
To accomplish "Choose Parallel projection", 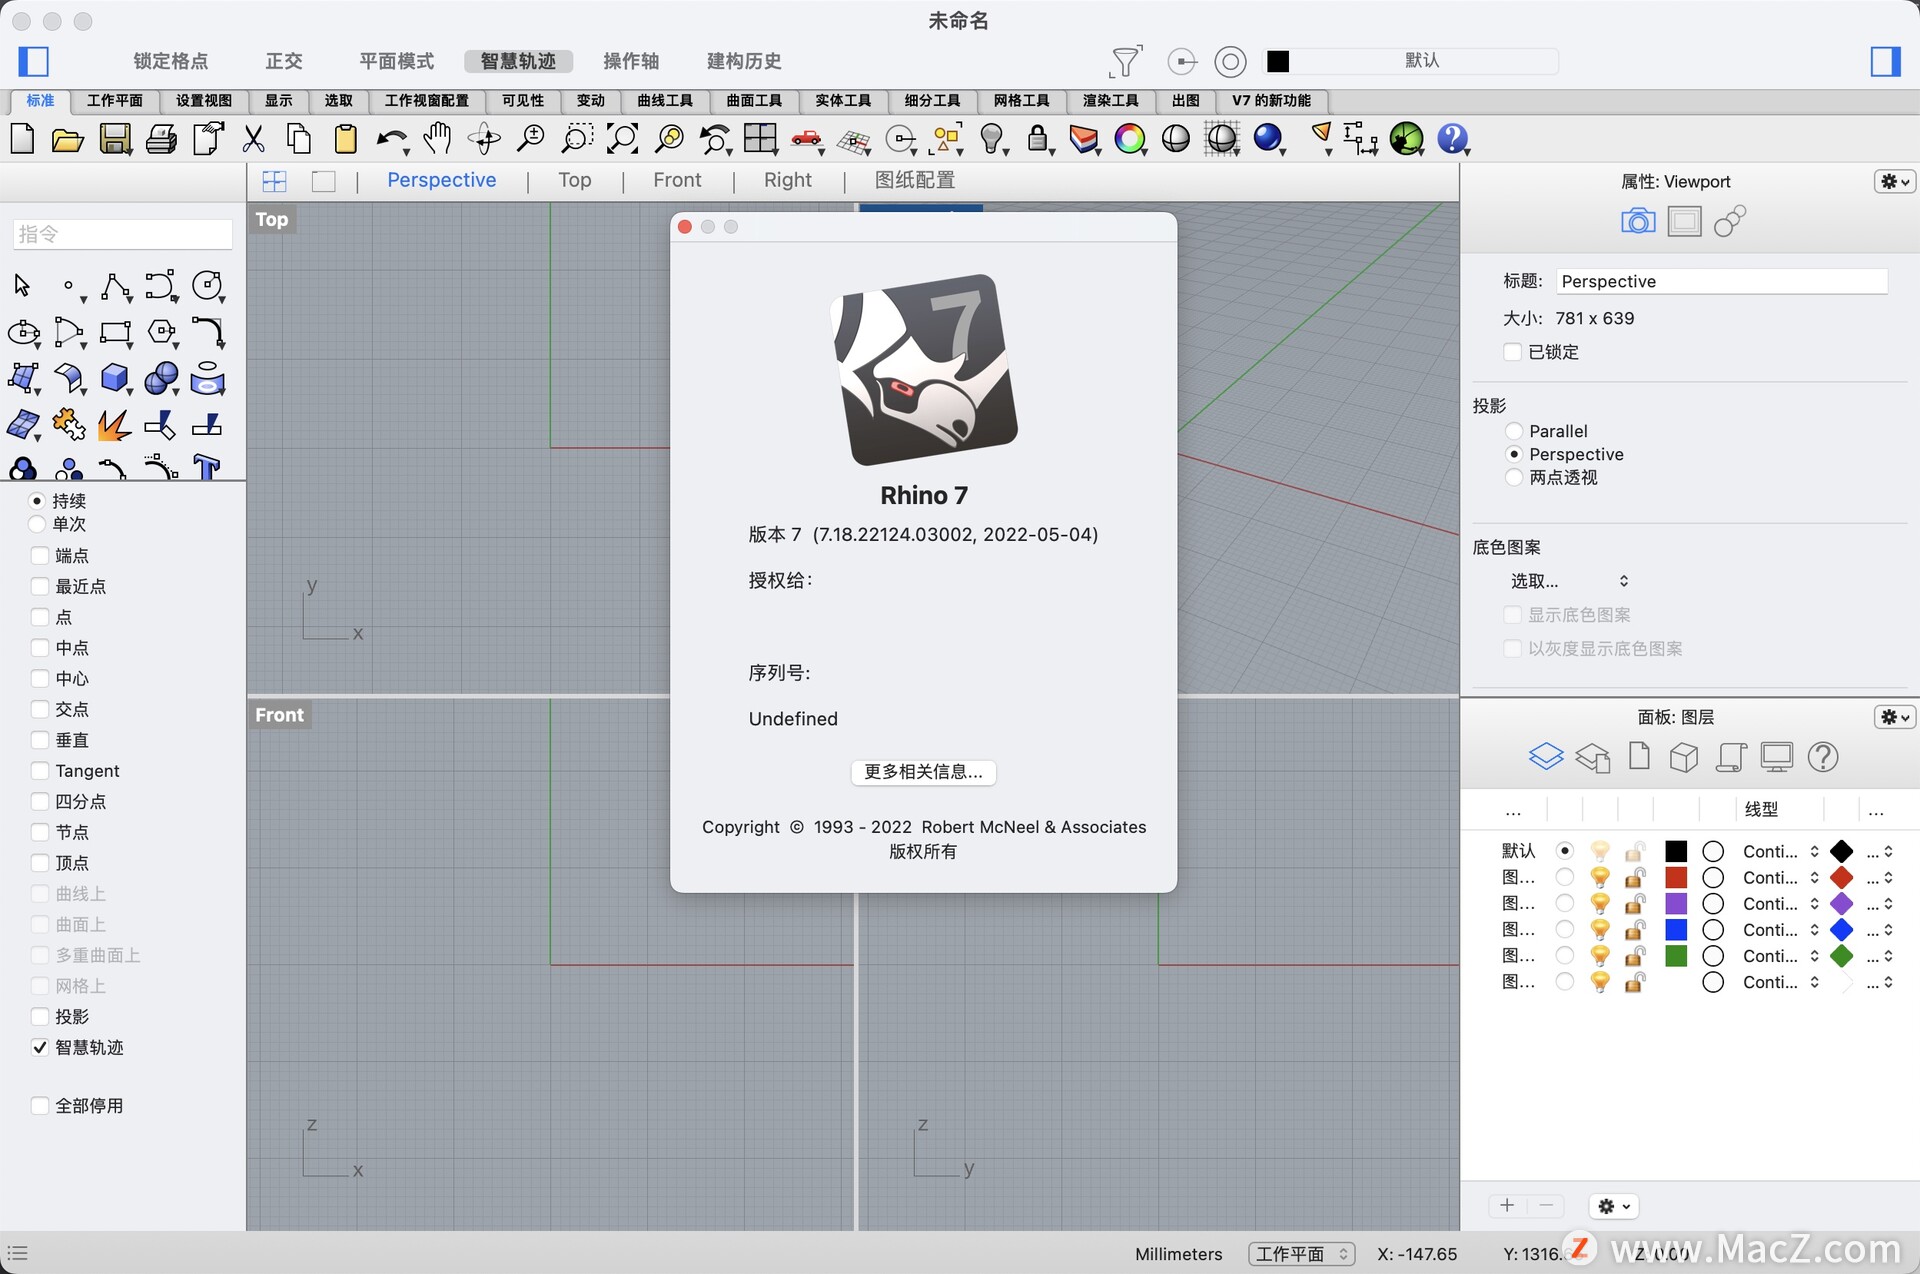I will tap(1514, 431).
